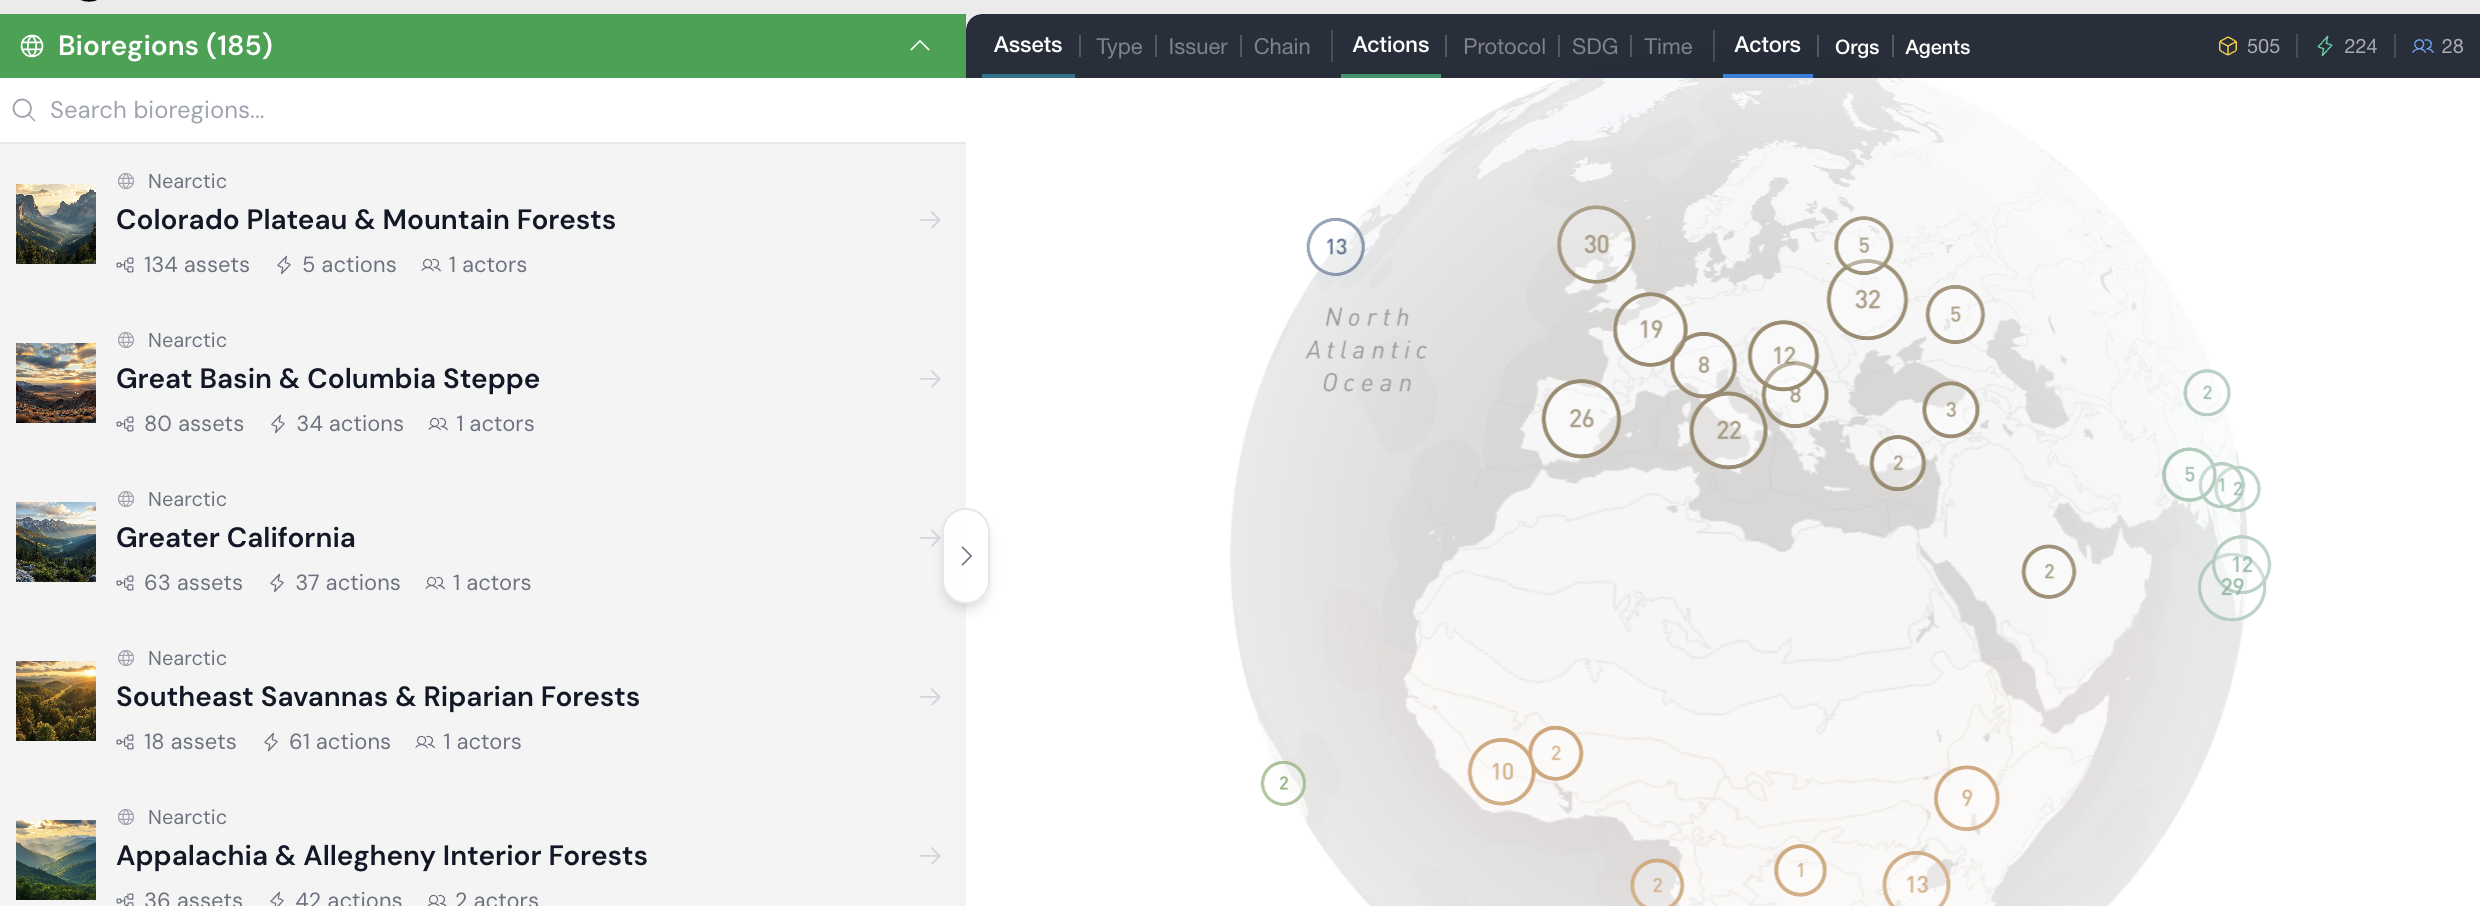The image size is (2480, 906).
Task: Toggle the Actors layer in the top bar
Action: click(1766, 45)
